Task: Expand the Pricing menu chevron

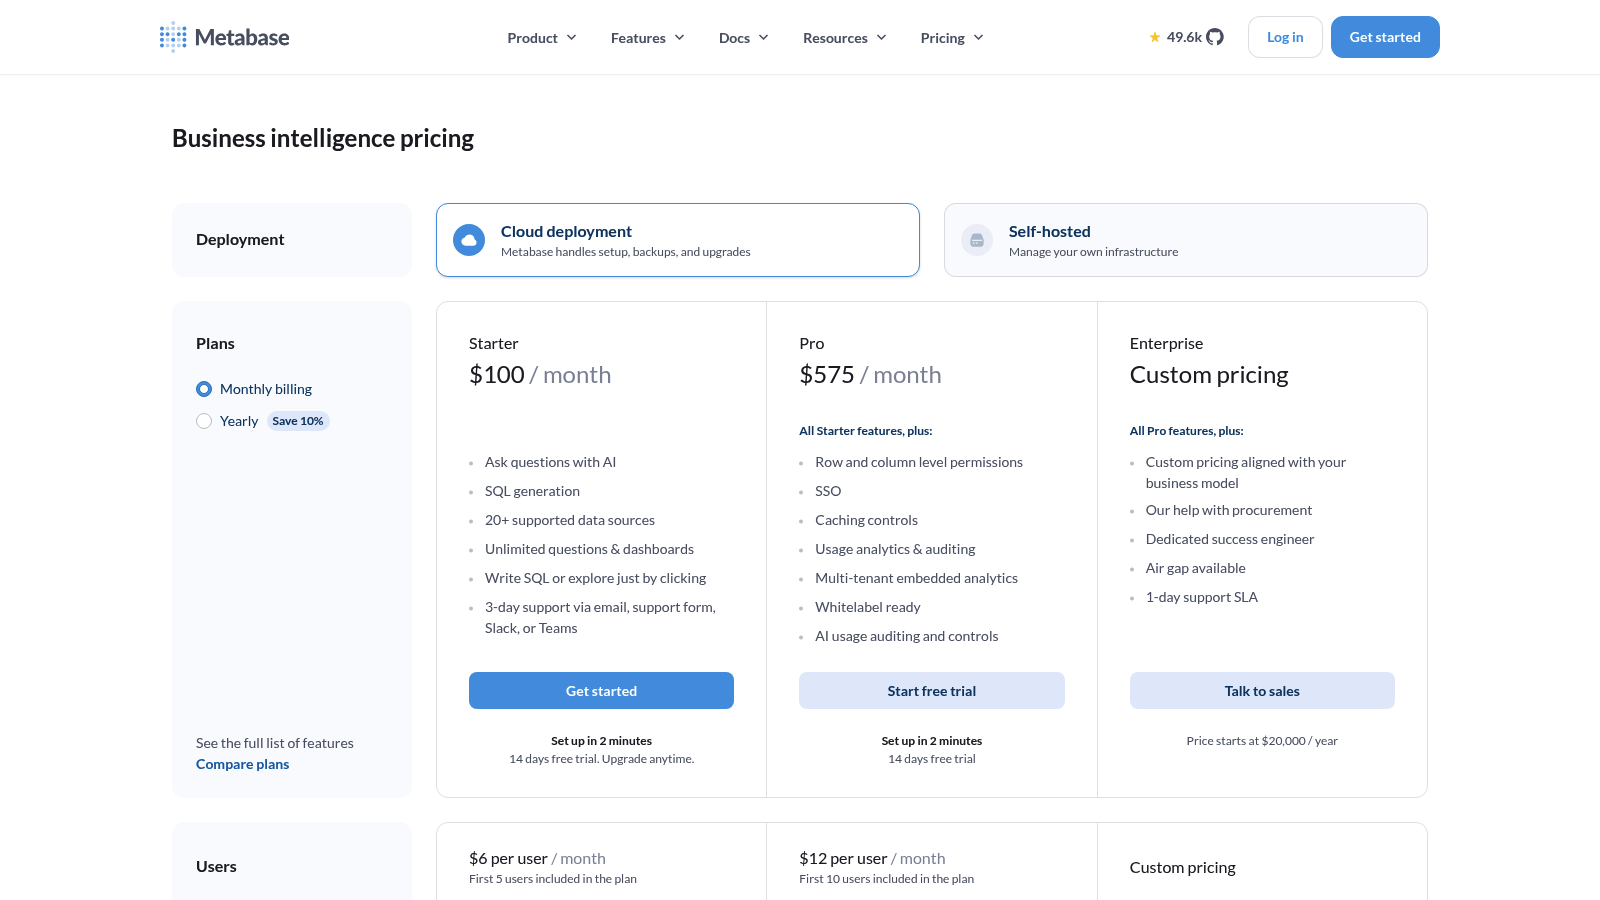Action: [x=979, y=38]
